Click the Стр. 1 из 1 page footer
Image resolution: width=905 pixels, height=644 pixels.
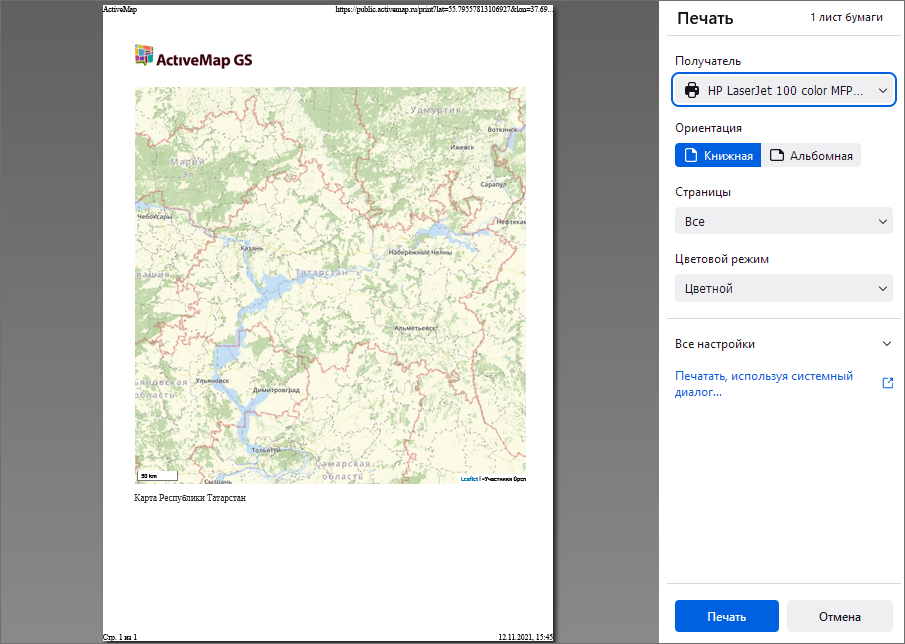click(x=120, y=636)
